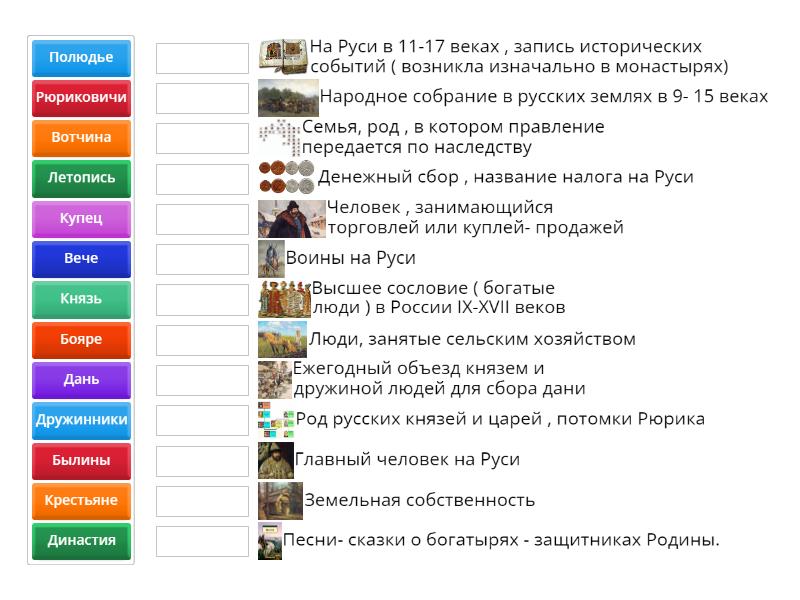Click the image beside 'Песни- сказки о богатырях'
Screen dimensions: 800x600
(x=269, y=540)
